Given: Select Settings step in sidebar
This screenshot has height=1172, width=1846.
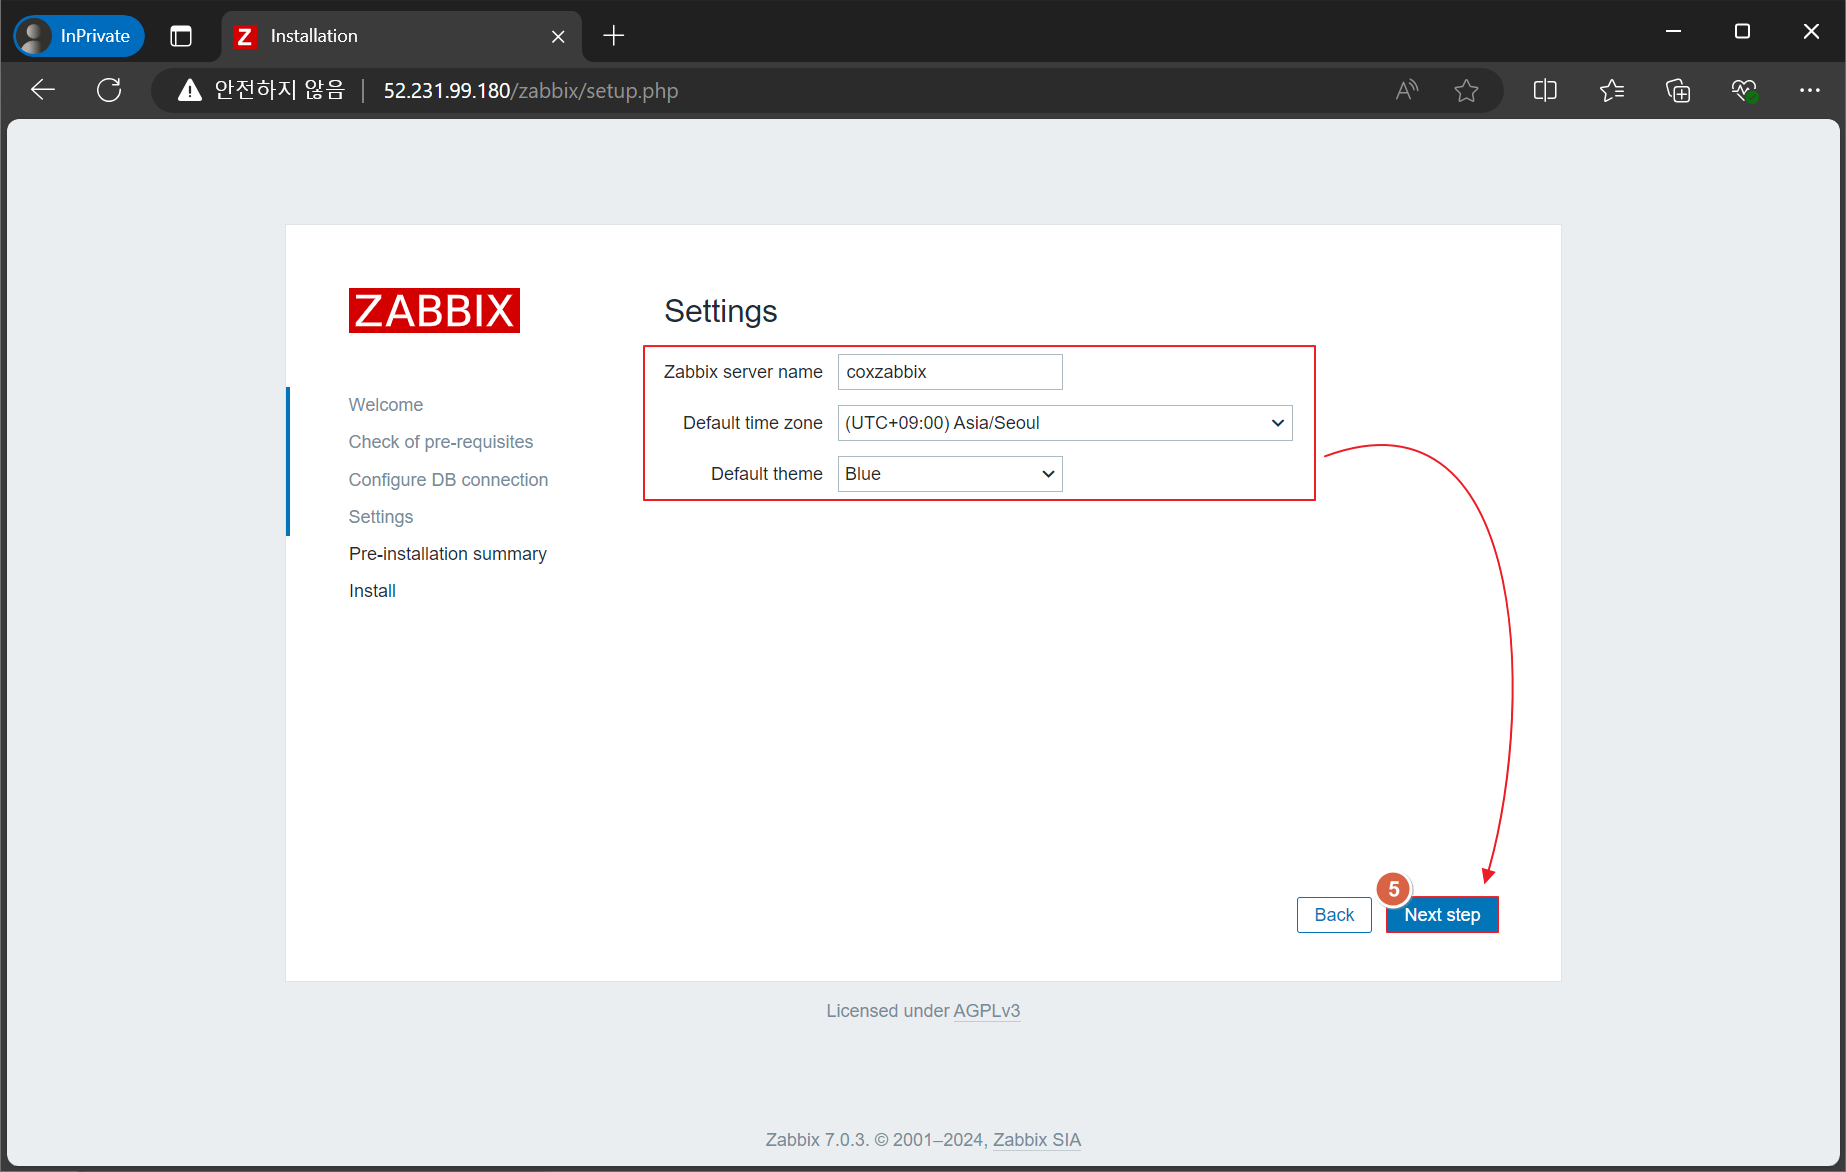Looking at the screenshot, I should [x=381, y=517].
